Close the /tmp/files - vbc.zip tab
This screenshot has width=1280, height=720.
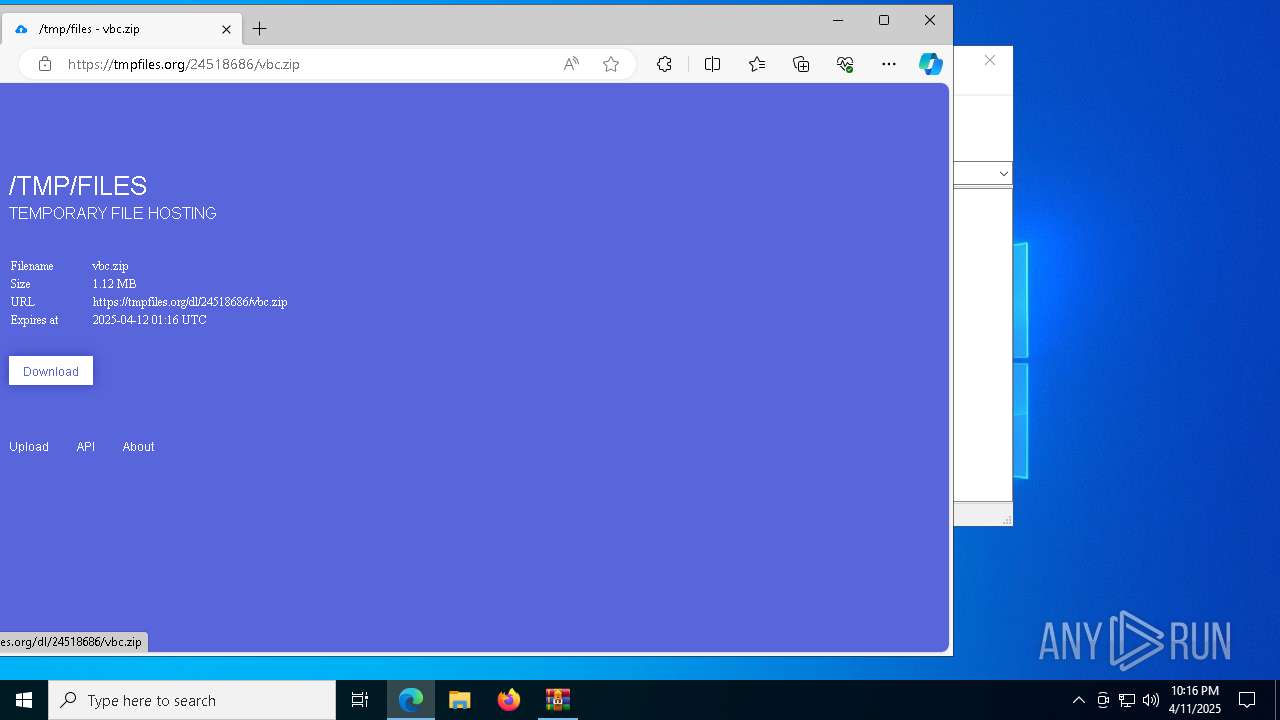pos(226,29)
